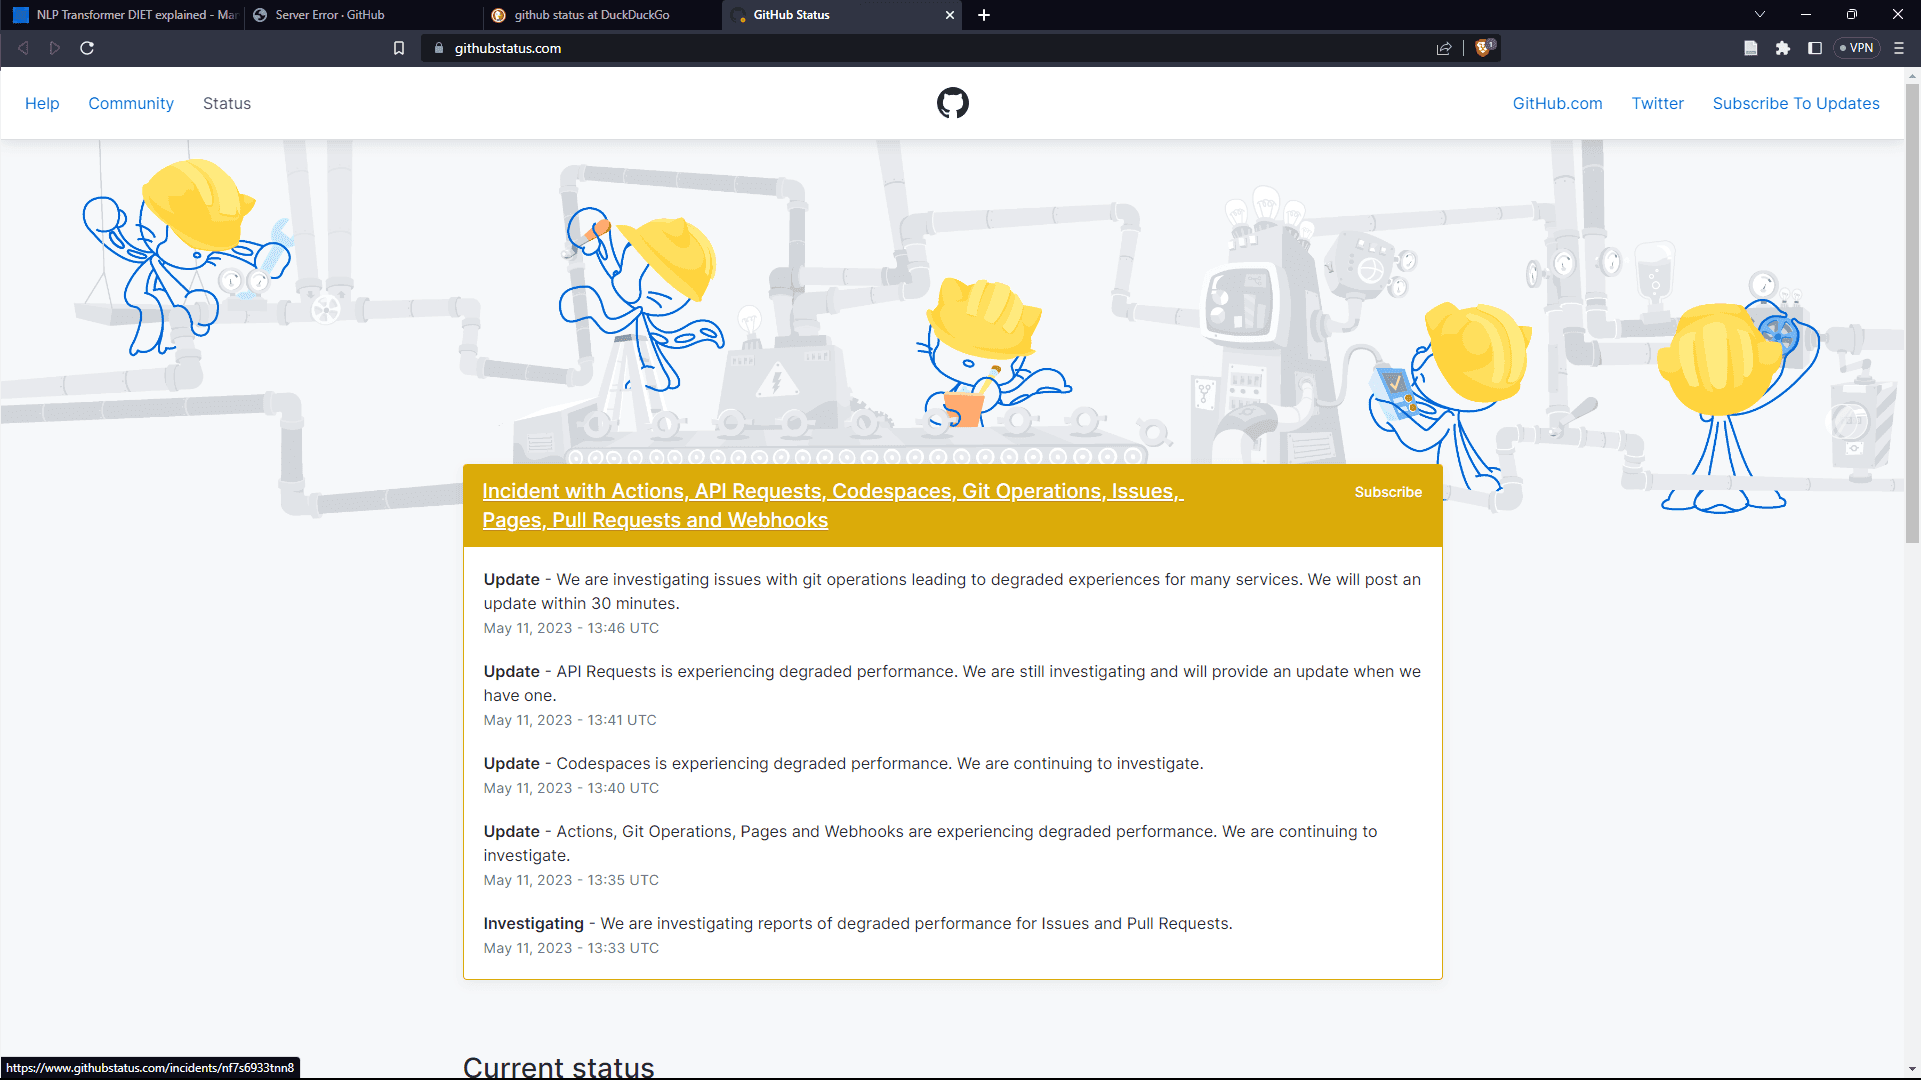Go forward with browser forward arrow

coord(55,48)
